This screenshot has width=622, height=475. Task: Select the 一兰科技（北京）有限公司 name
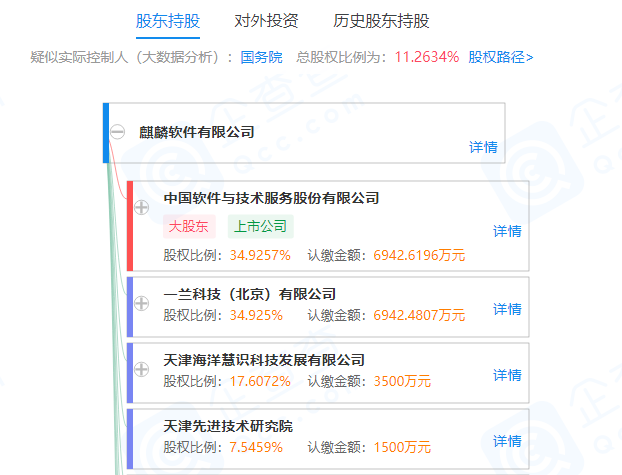pos(250,294)
